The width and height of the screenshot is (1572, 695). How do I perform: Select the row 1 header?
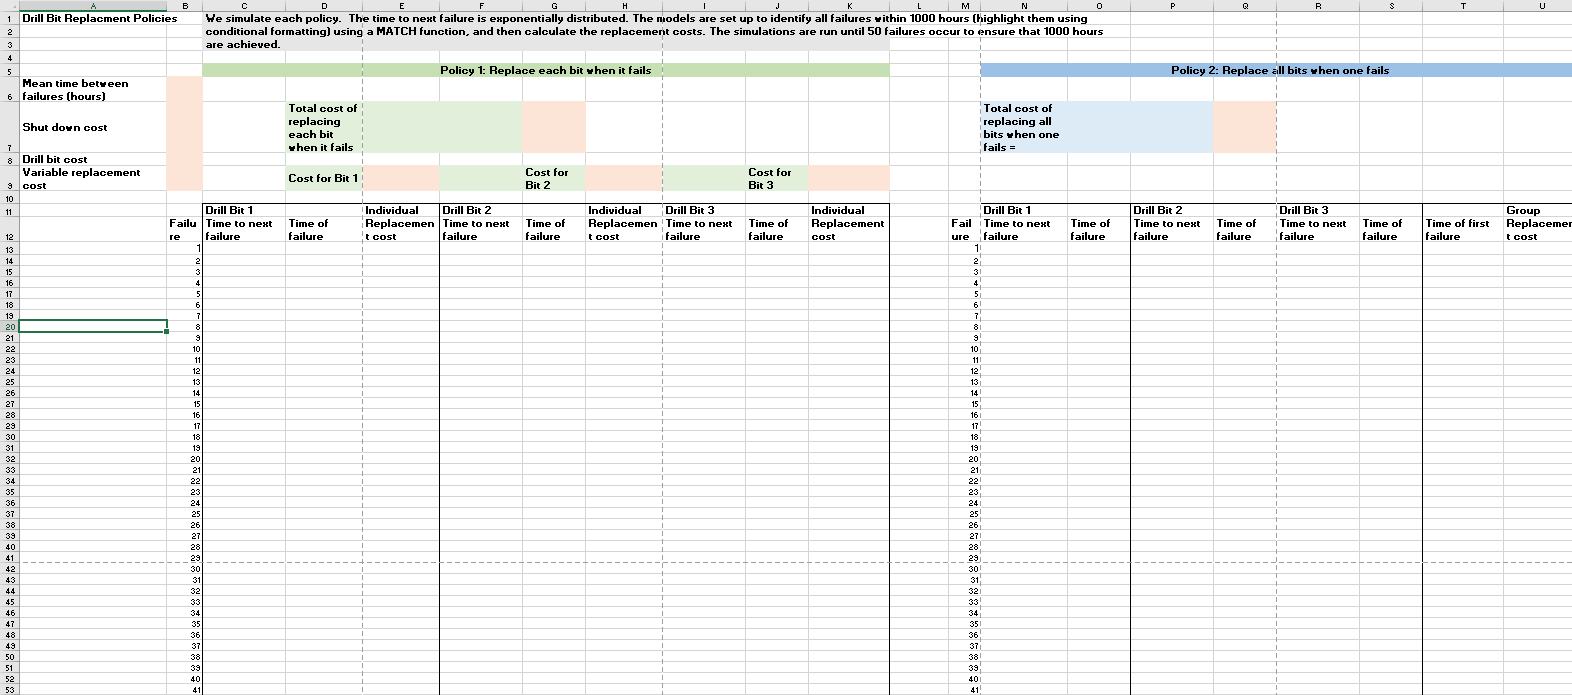[x=9, y=18]
